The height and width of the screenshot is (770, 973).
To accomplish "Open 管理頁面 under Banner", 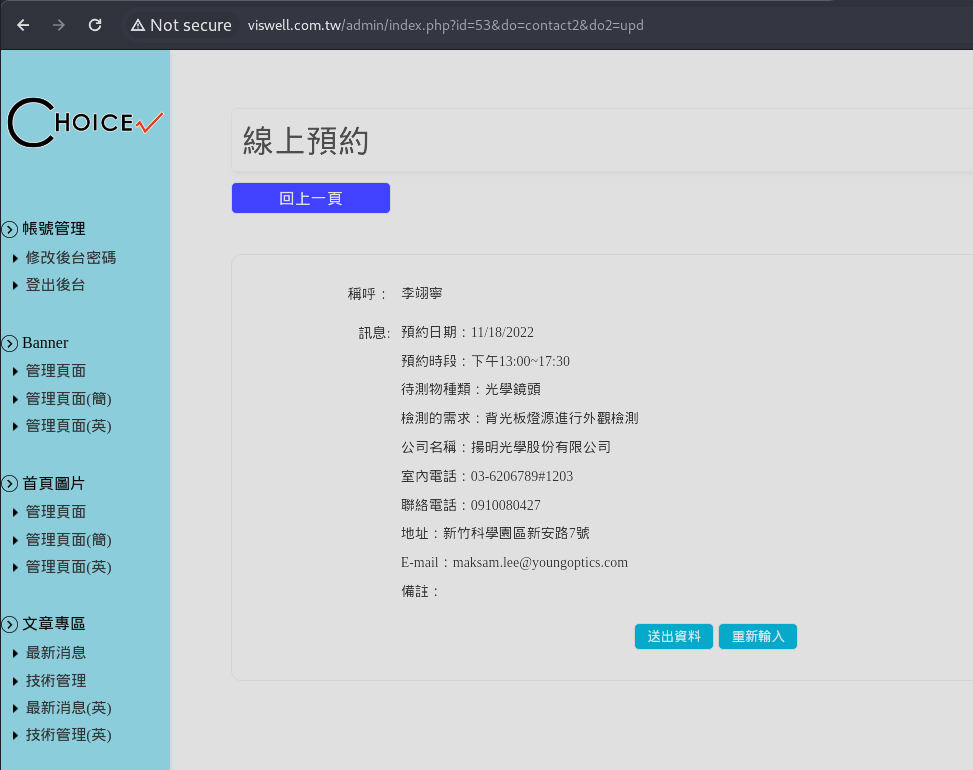I will tap(55, 371).
